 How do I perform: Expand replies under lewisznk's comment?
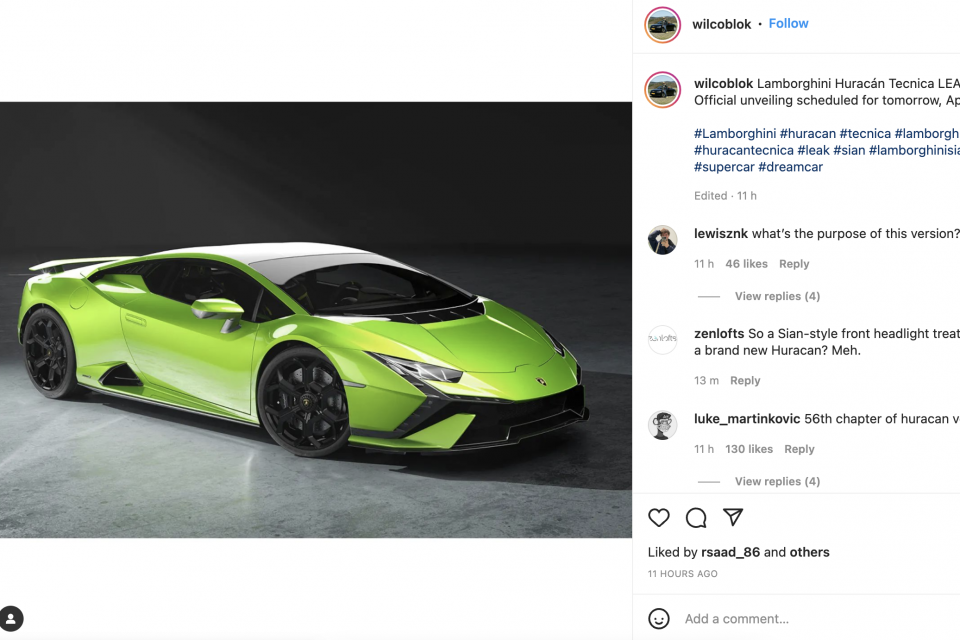[x=777, y=296]
